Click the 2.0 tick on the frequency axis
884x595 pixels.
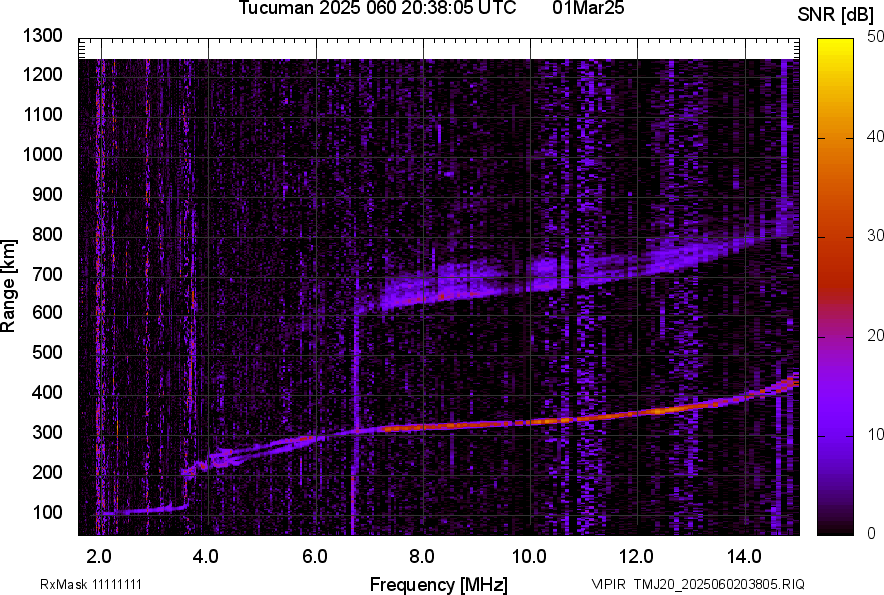[x=99, y=556]
